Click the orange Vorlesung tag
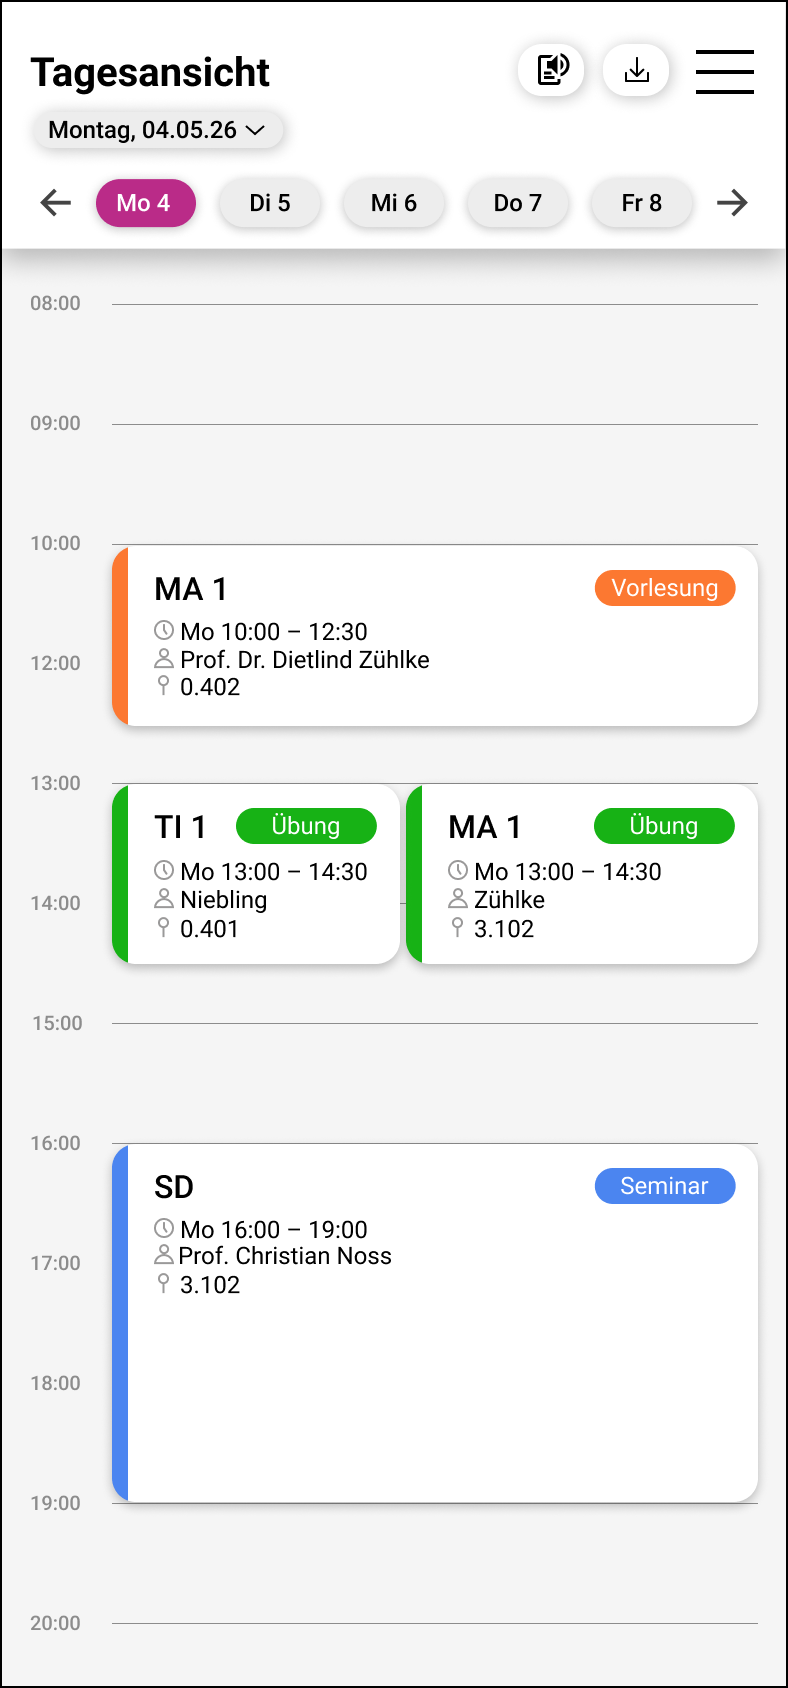Screen dimensions: 788x1688 click(x=665, y=588)
